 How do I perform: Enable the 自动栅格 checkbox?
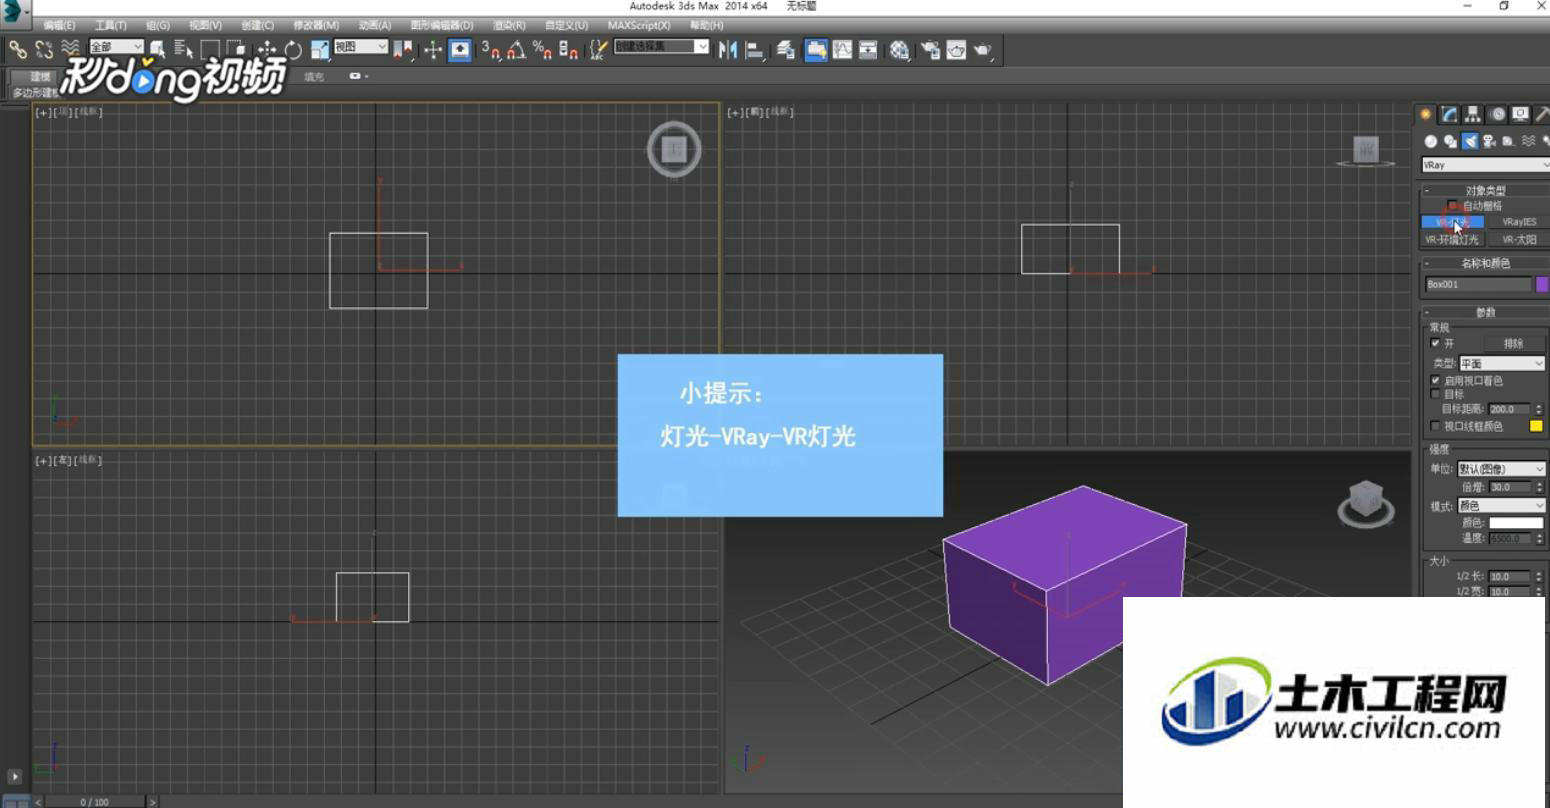pyautogui.click(x=1452, y=205)
